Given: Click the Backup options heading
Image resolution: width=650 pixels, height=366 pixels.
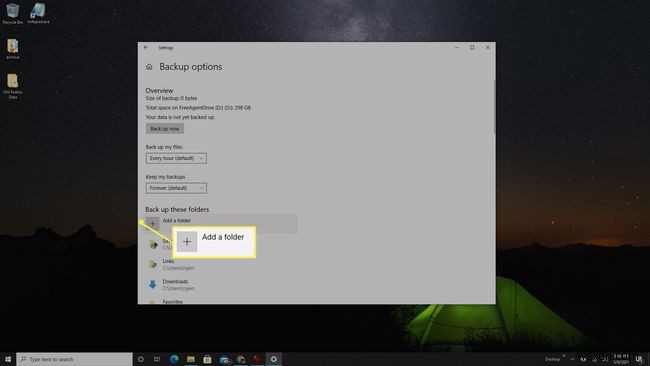Looking at the screenshot, I should (x=191, y=67).
